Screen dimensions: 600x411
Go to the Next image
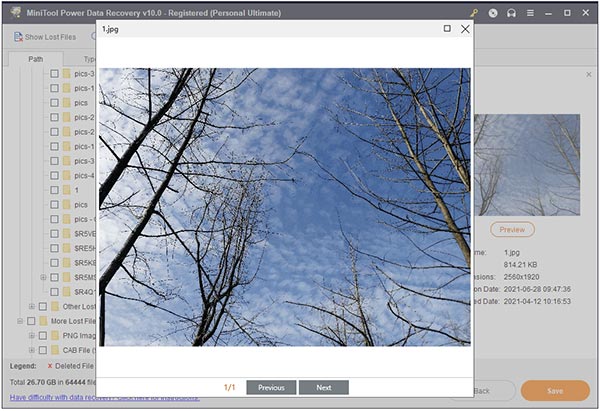pyautogui.click(x=323, y=388)
